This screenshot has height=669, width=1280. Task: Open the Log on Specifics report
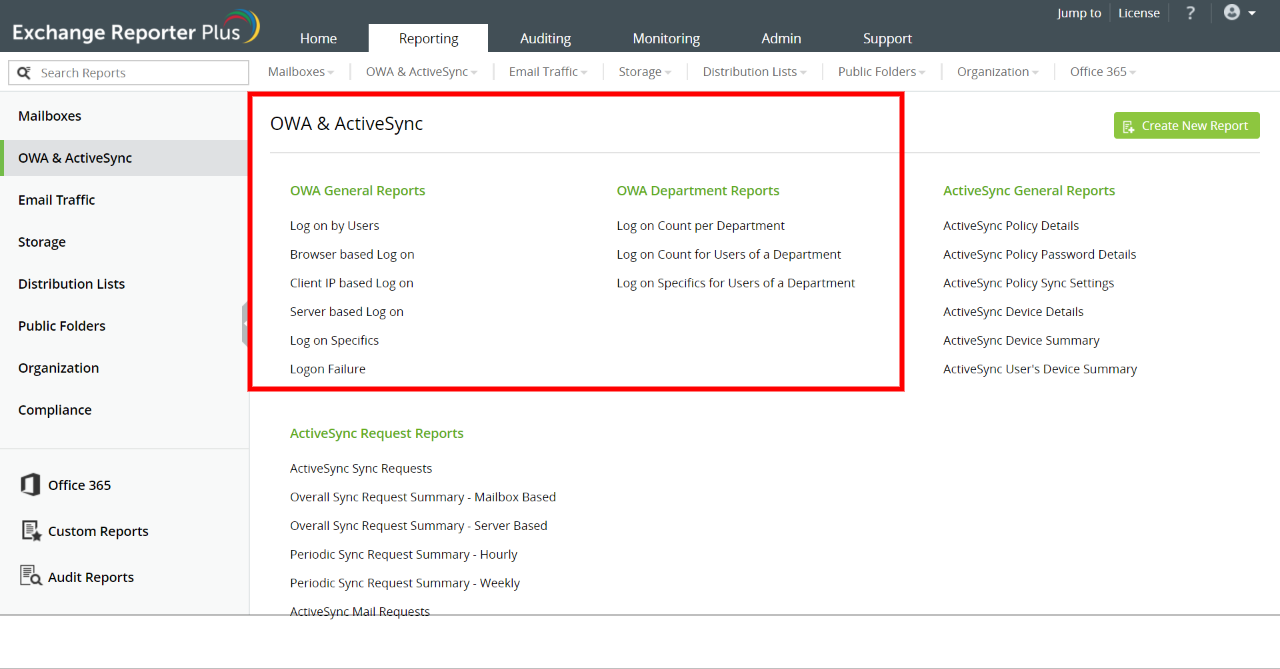click(x=334, y=341)
